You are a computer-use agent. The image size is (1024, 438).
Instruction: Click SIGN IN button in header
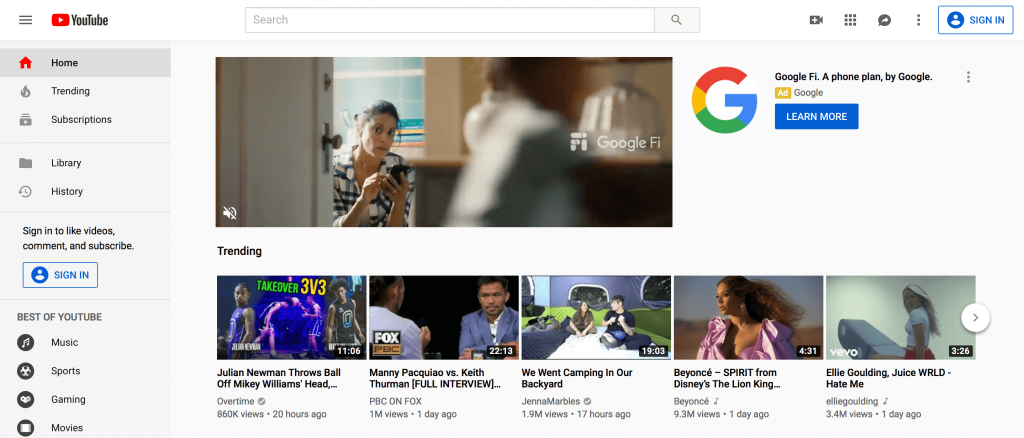pyautogui.click(x=976, y=20)
